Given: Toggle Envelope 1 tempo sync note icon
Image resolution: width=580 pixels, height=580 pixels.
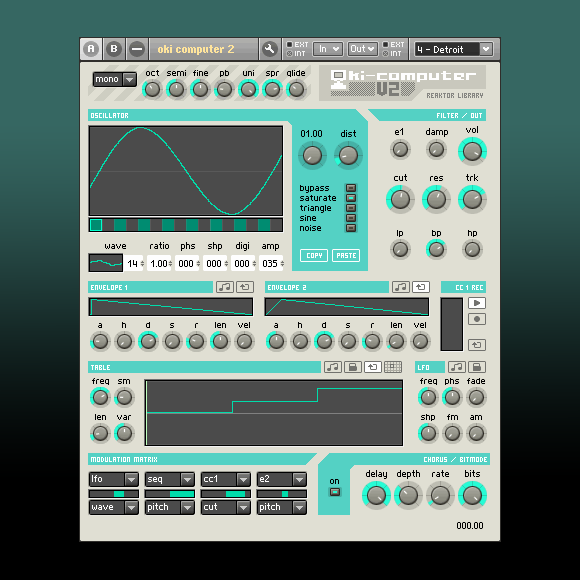Looking at the screenshot, I should tap(225, 287).
